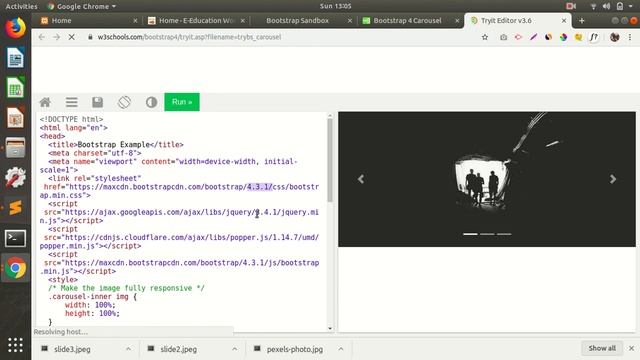This screenshot has height=360, width=640.
Task: Select third carousel indicator bar
Action: click(504, 234)
